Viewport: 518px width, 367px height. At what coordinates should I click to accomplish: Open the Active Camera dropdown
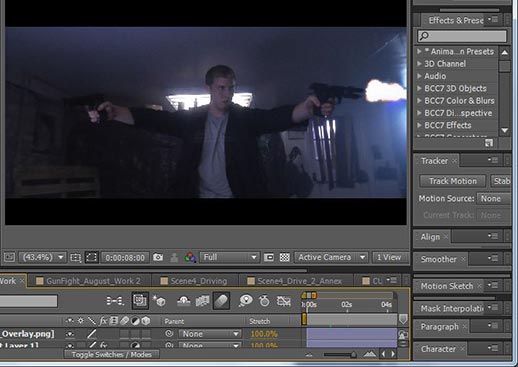(x=331, y=257)
